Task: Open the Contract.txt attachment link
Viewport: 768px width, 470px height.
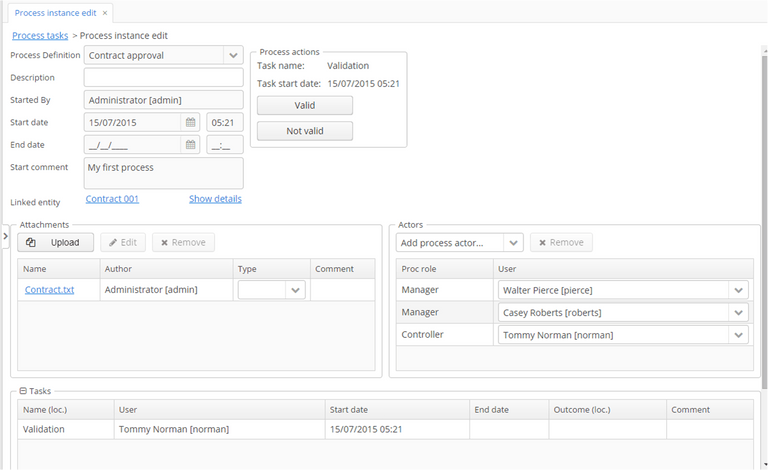Action: pyautogui.click(x=49, y=290)
